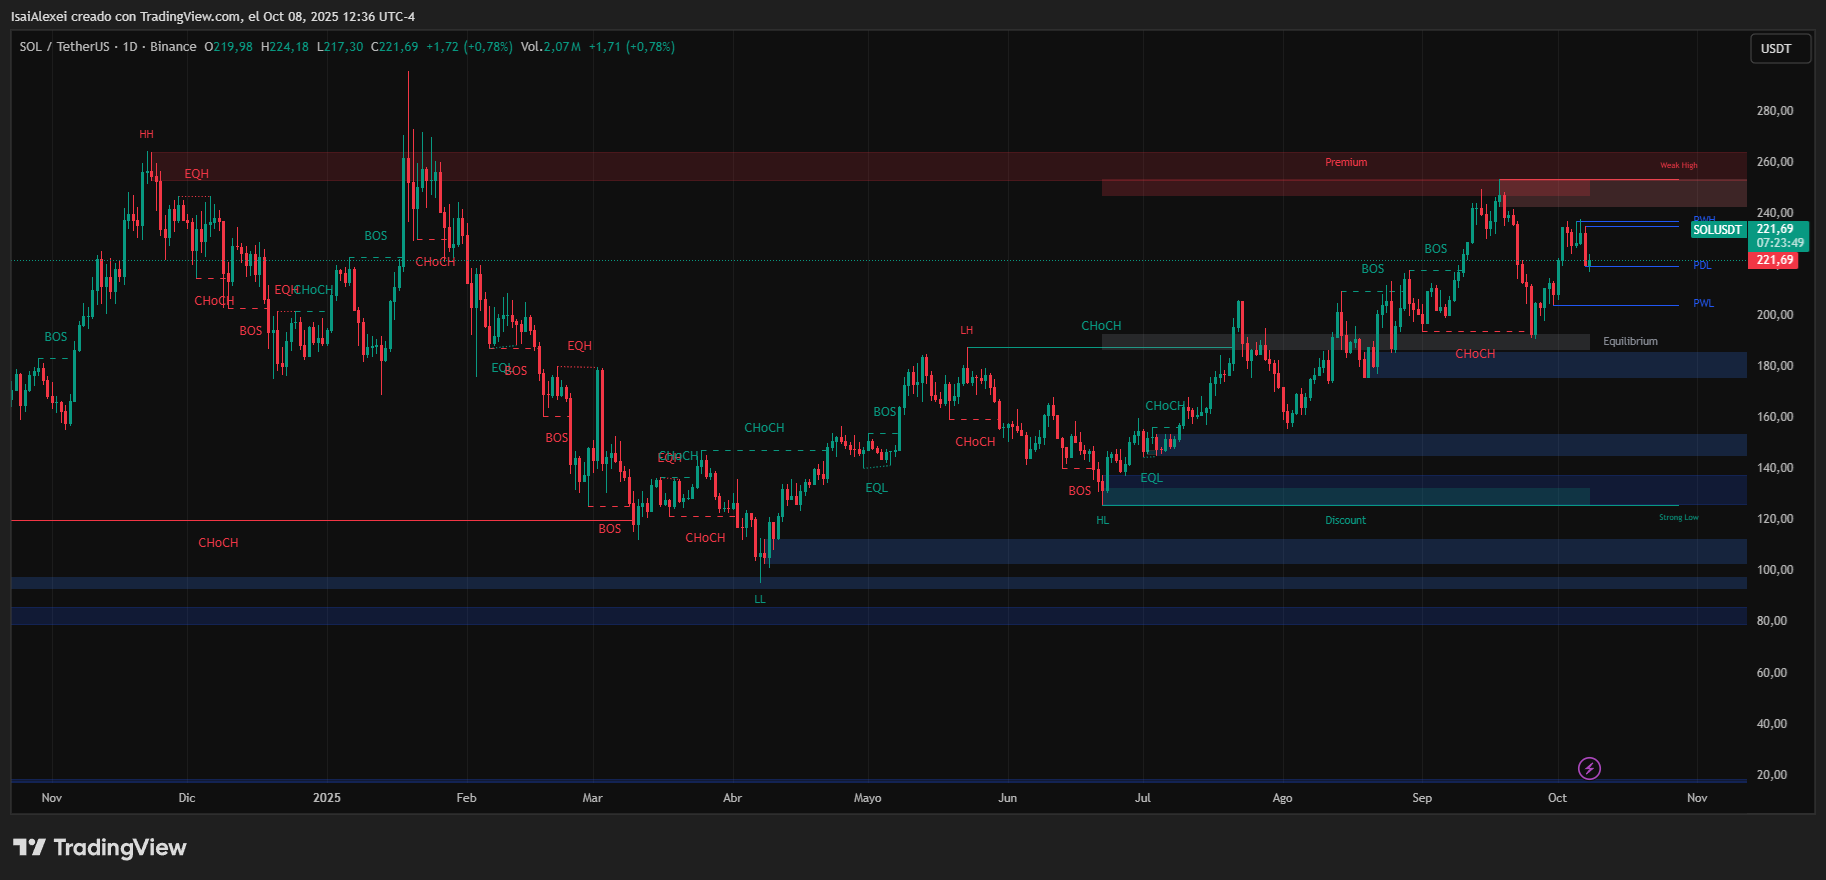Click the Weak High label

point(1678,166)
